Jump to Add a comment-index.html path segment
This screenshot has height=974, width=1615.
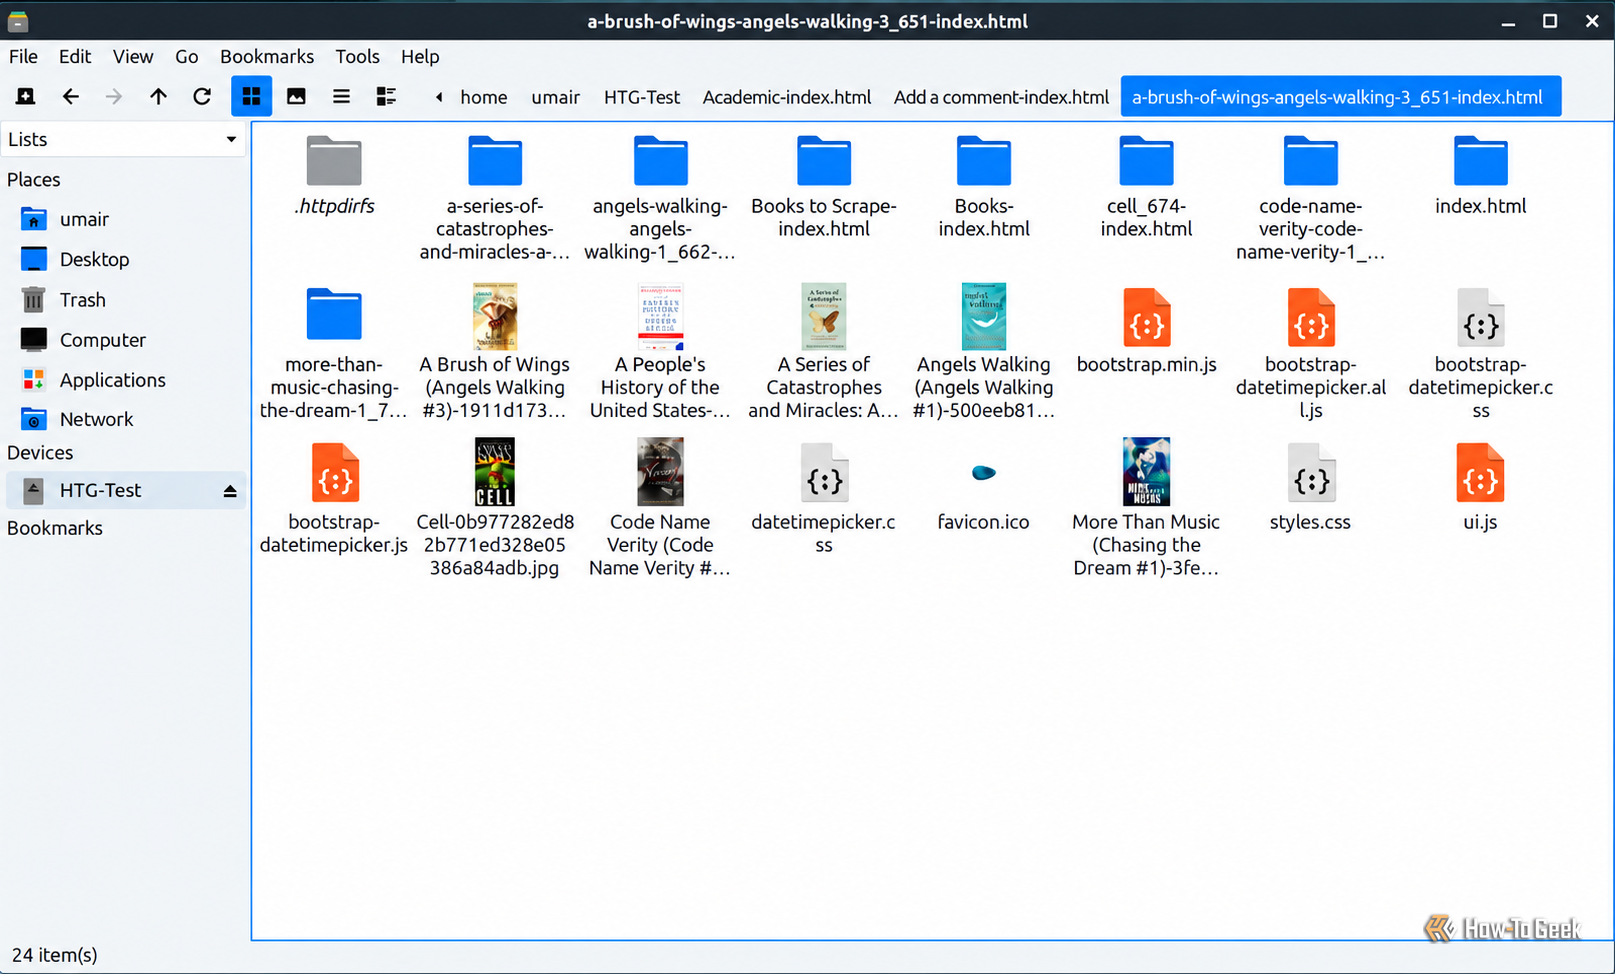[1001, 97]
